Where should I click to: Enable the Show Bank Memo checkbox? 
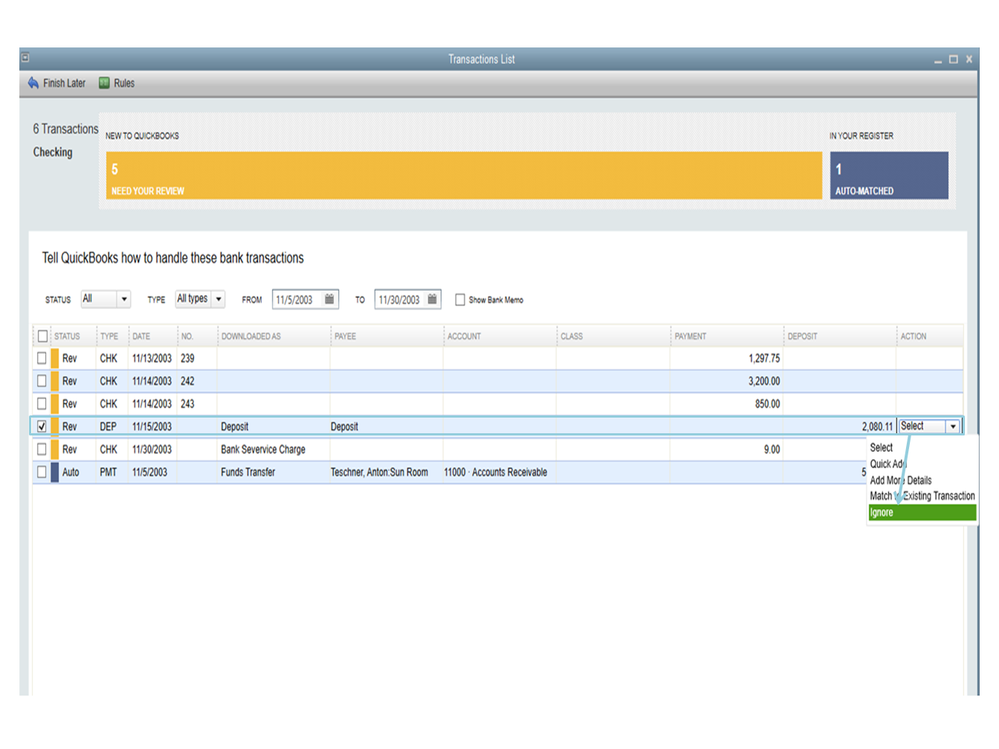tap(459, 299)
